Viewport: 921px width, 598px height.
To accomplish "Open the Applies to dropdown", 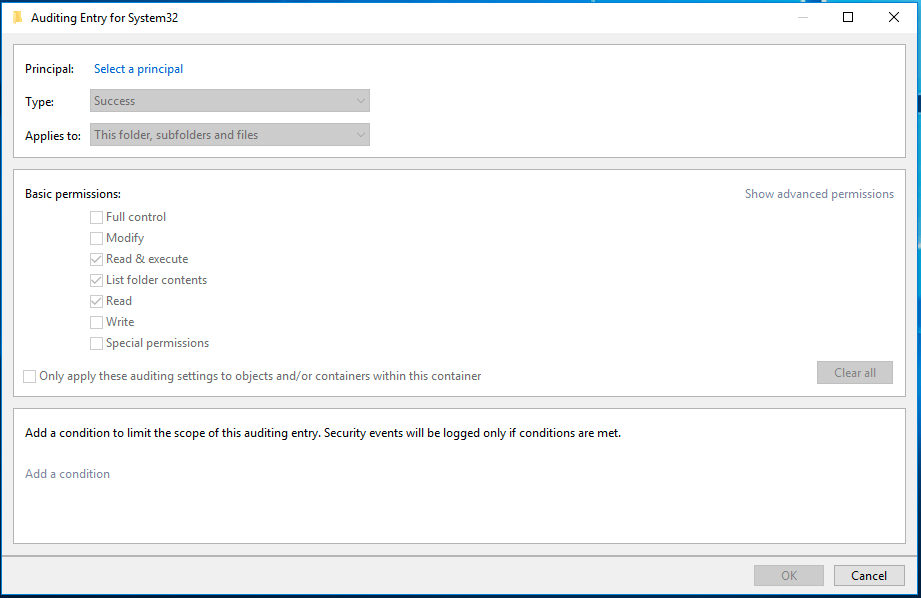I will click(230, 135).
